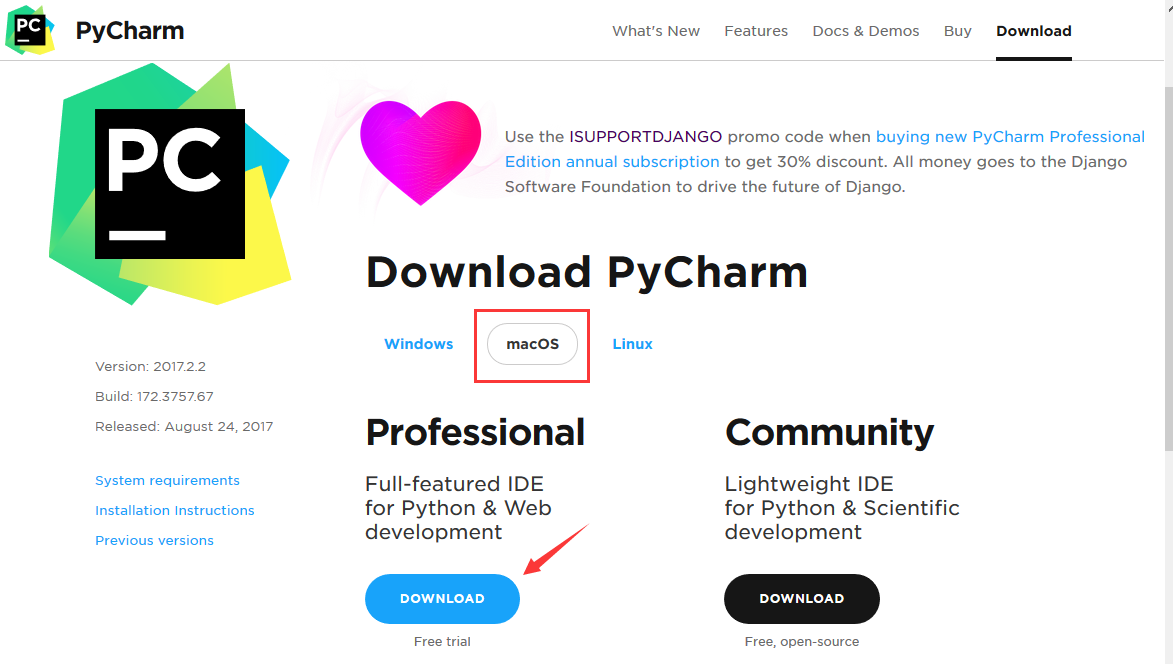Click the pink heart promo image
1173x664 pixels.
tap(420, 153)
